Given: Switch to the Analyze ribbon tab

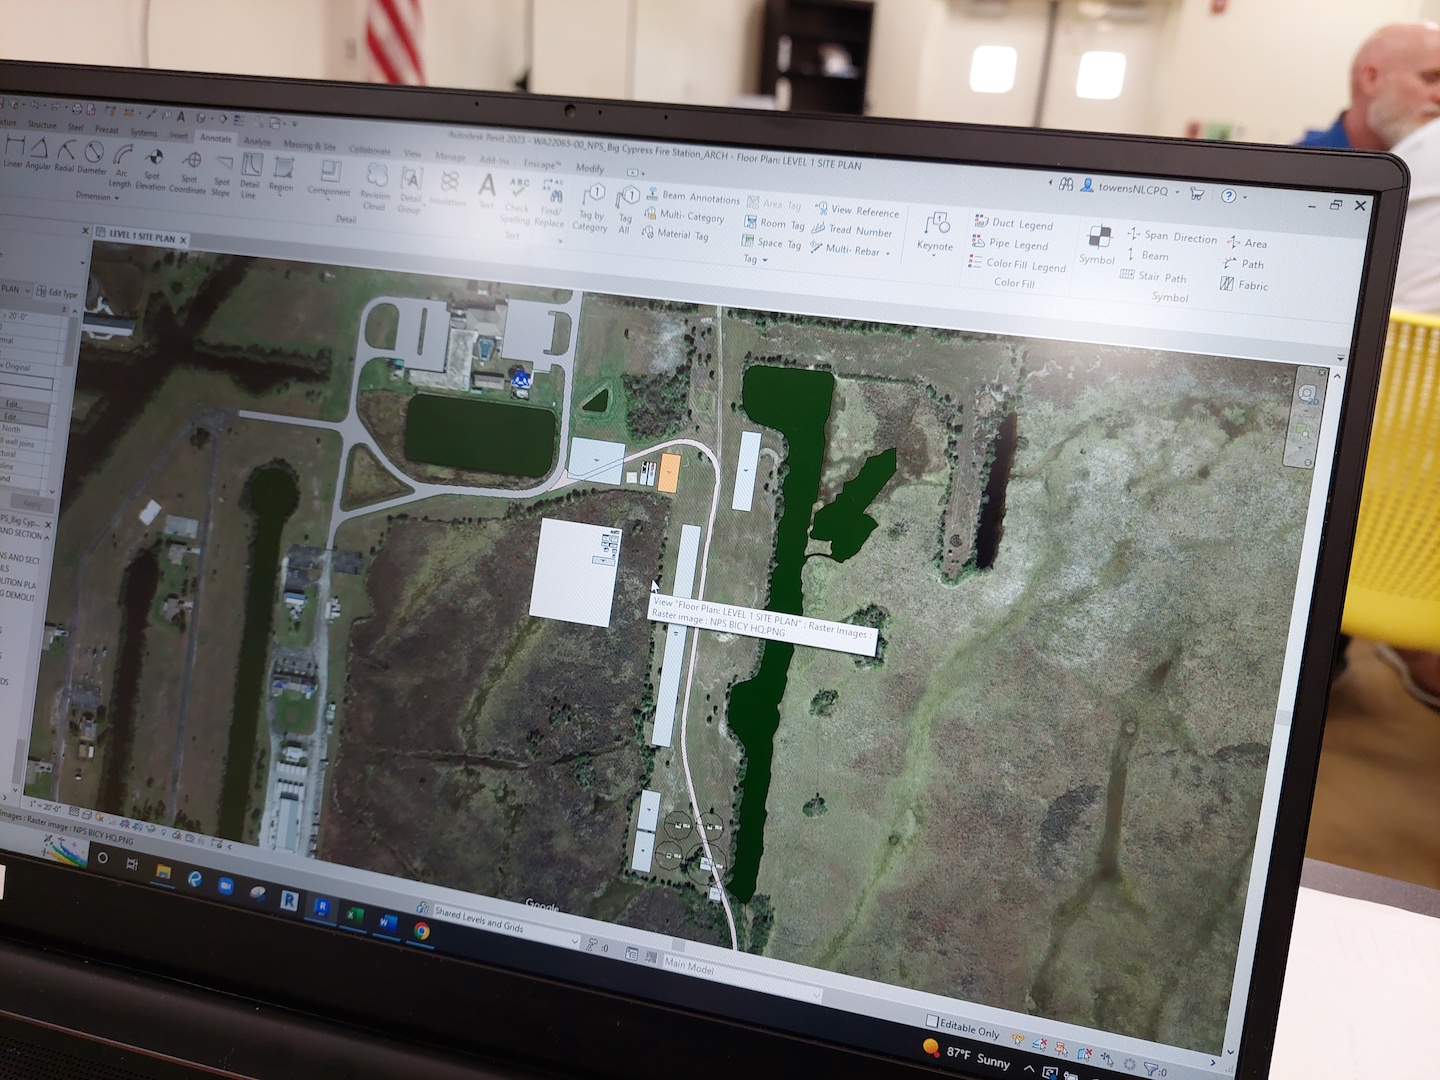Looking at the screenshot, I should click(257, 141).
